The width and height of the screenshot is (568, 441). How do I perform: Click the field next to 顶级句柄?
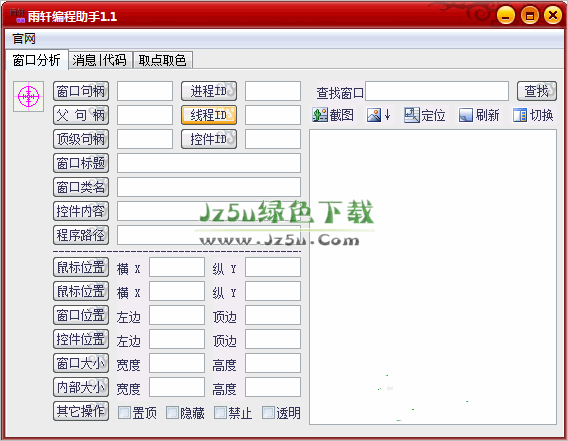[x=145, y=139]
